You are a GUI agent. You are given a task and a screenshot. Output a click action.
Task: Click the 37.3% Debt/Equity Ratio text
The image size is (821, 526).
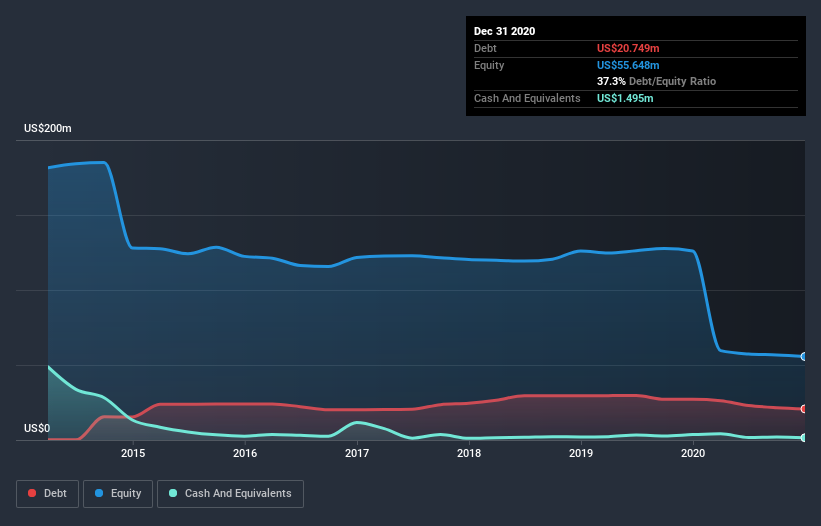click(x=656, y=81)
